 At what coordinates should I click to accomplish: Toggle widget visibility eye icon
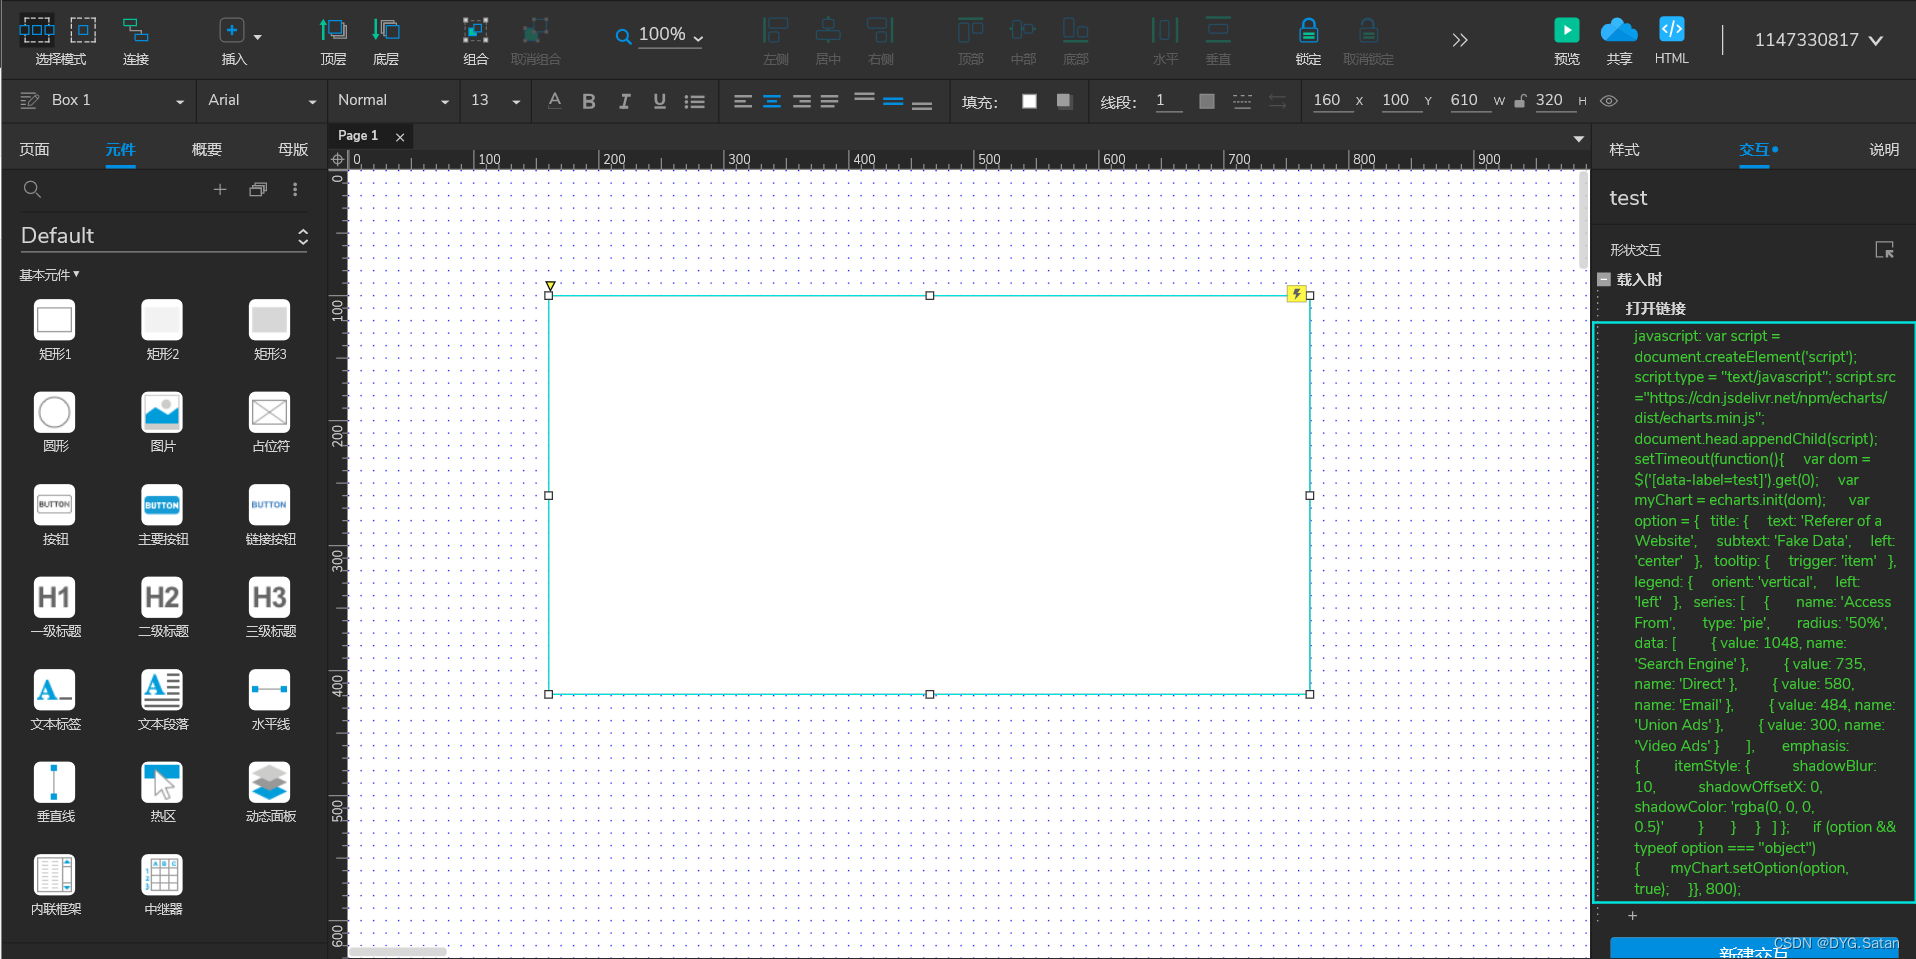click(1609, 101)
